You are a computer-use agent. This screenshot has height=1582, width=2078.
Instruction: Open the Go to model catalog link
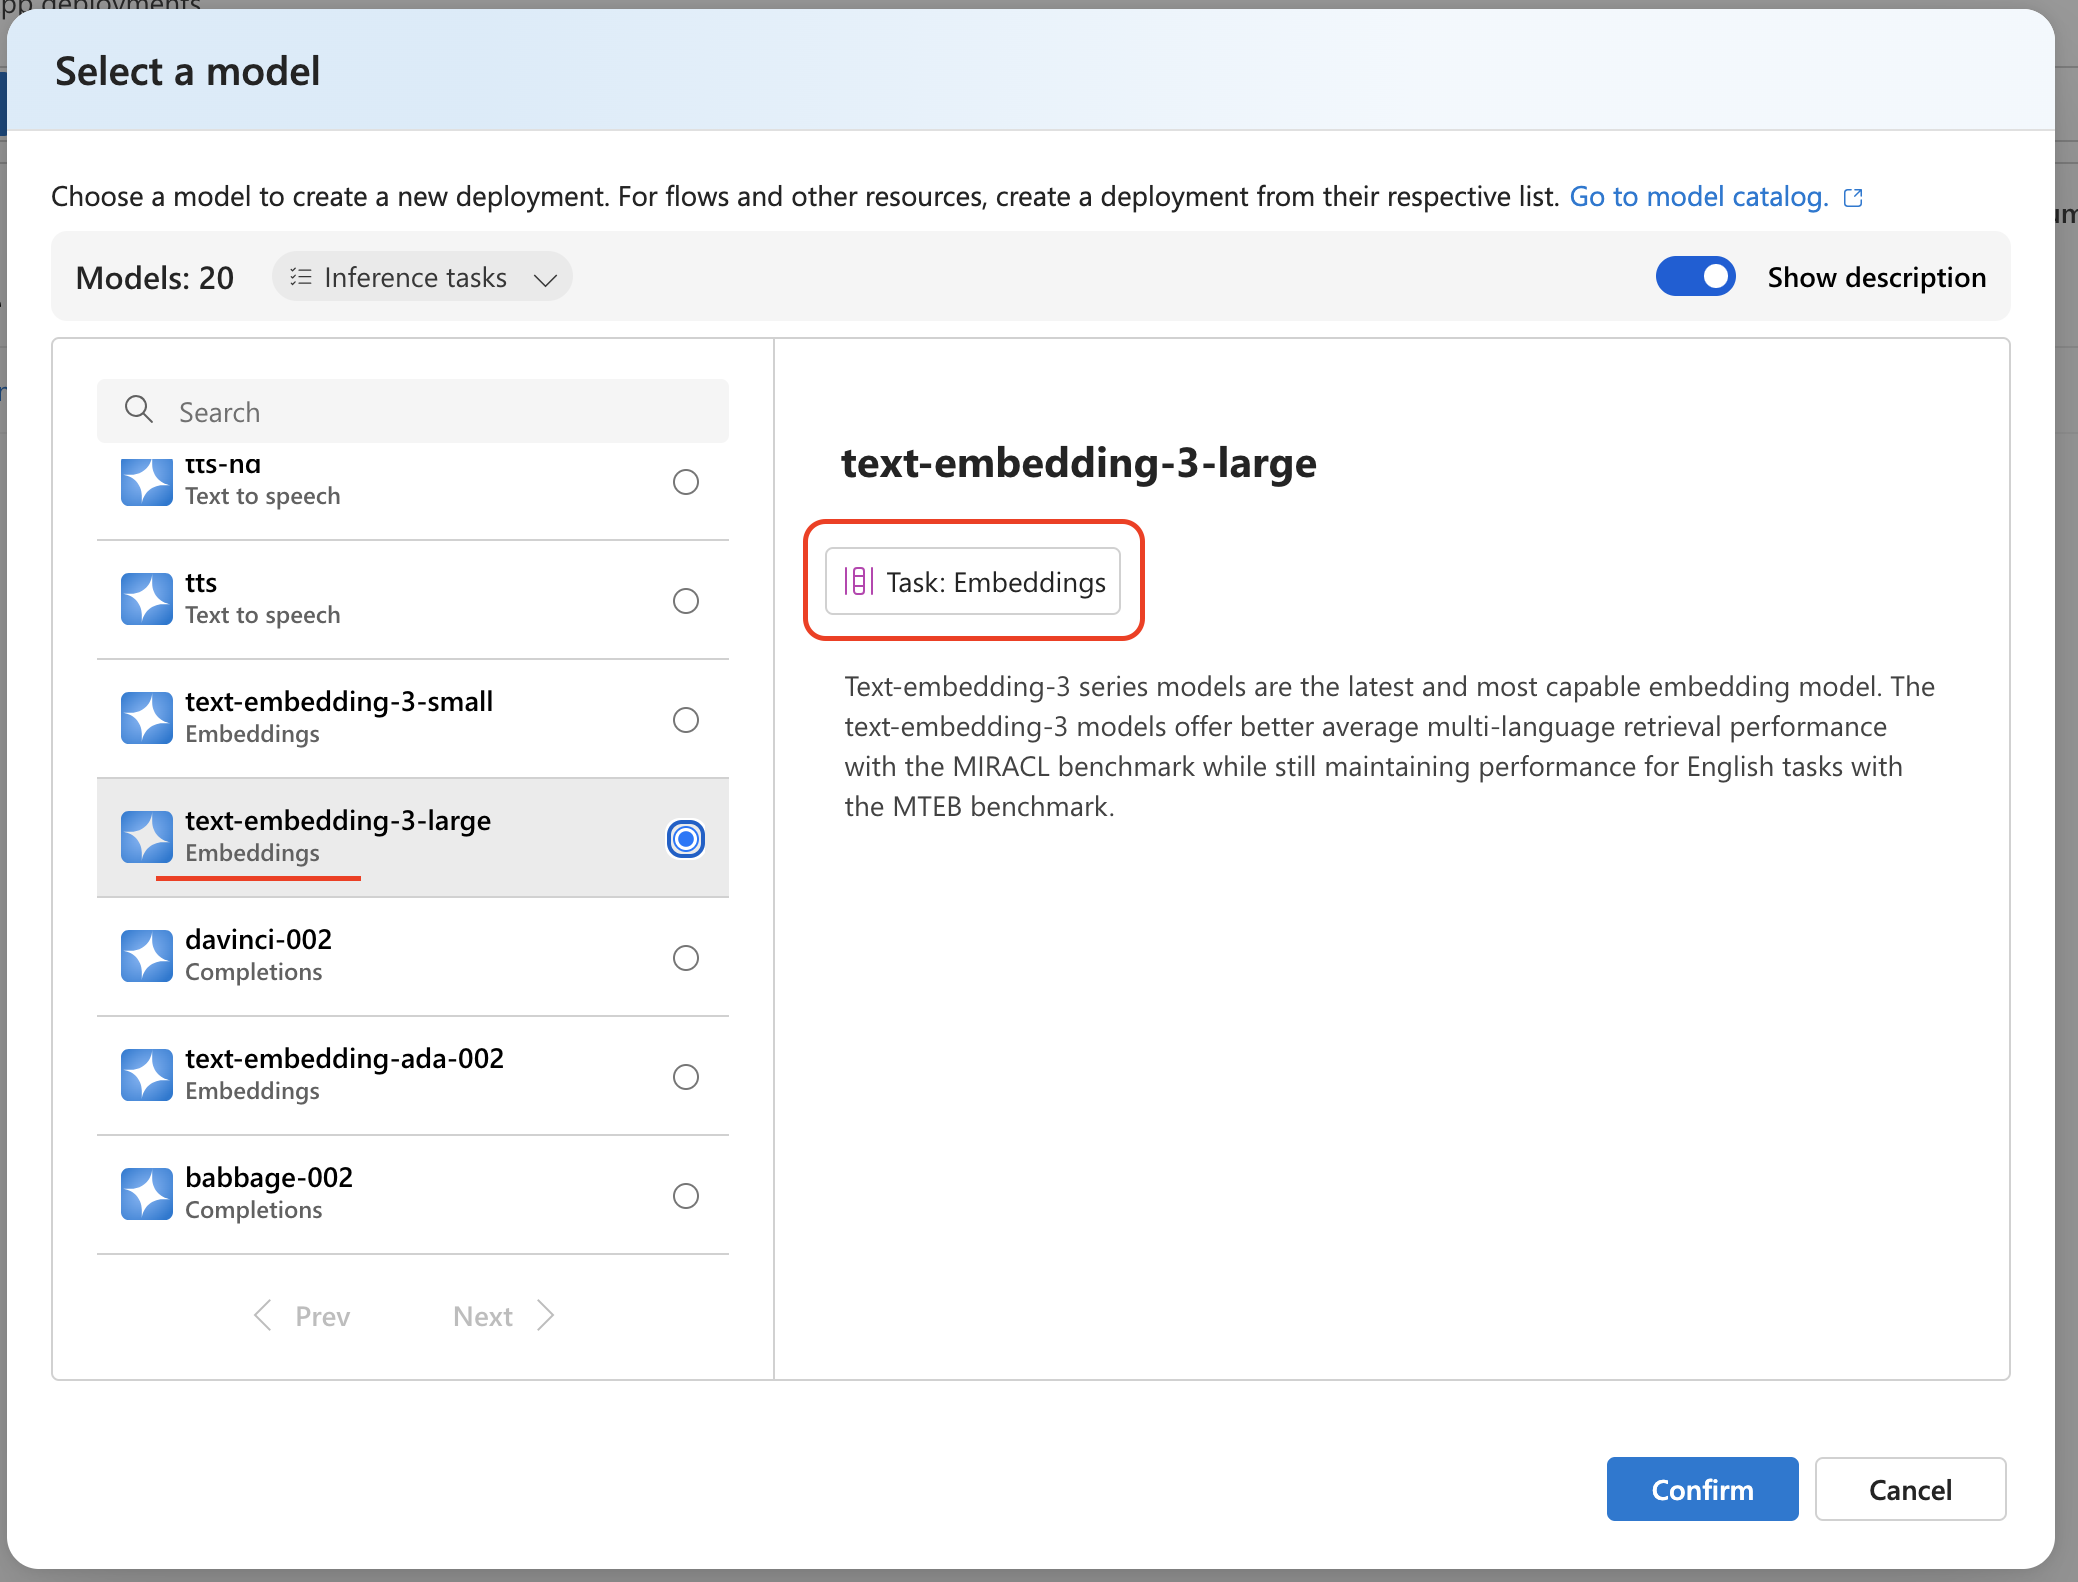pyautogui.click(x=1698, y=196)
